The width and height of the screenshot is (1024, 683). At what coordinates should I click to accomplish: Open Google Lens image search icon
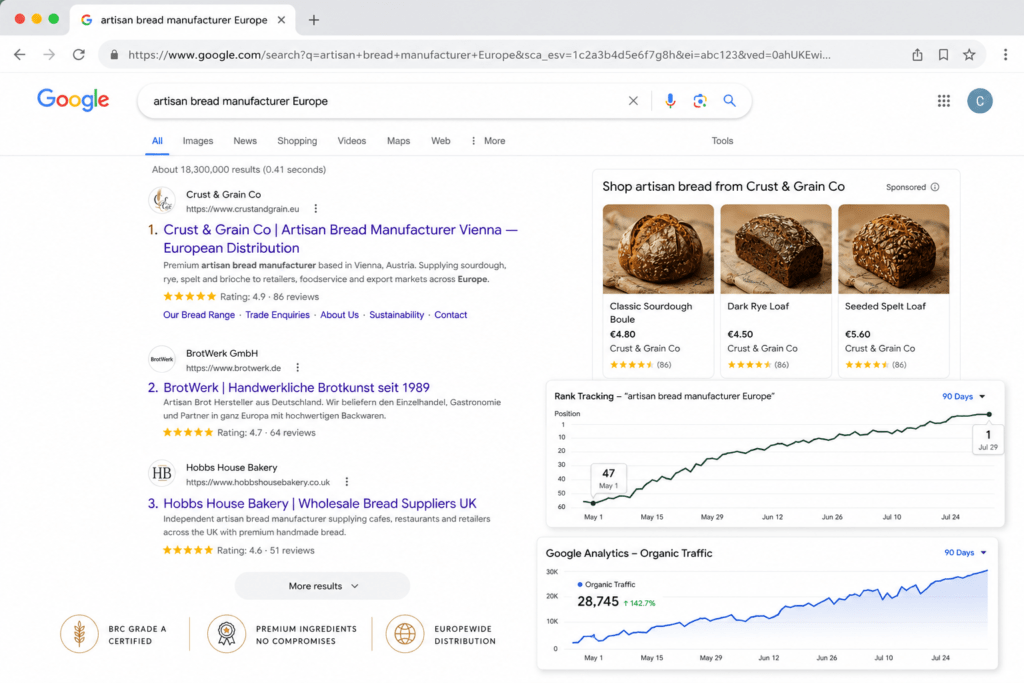(700, 101)
